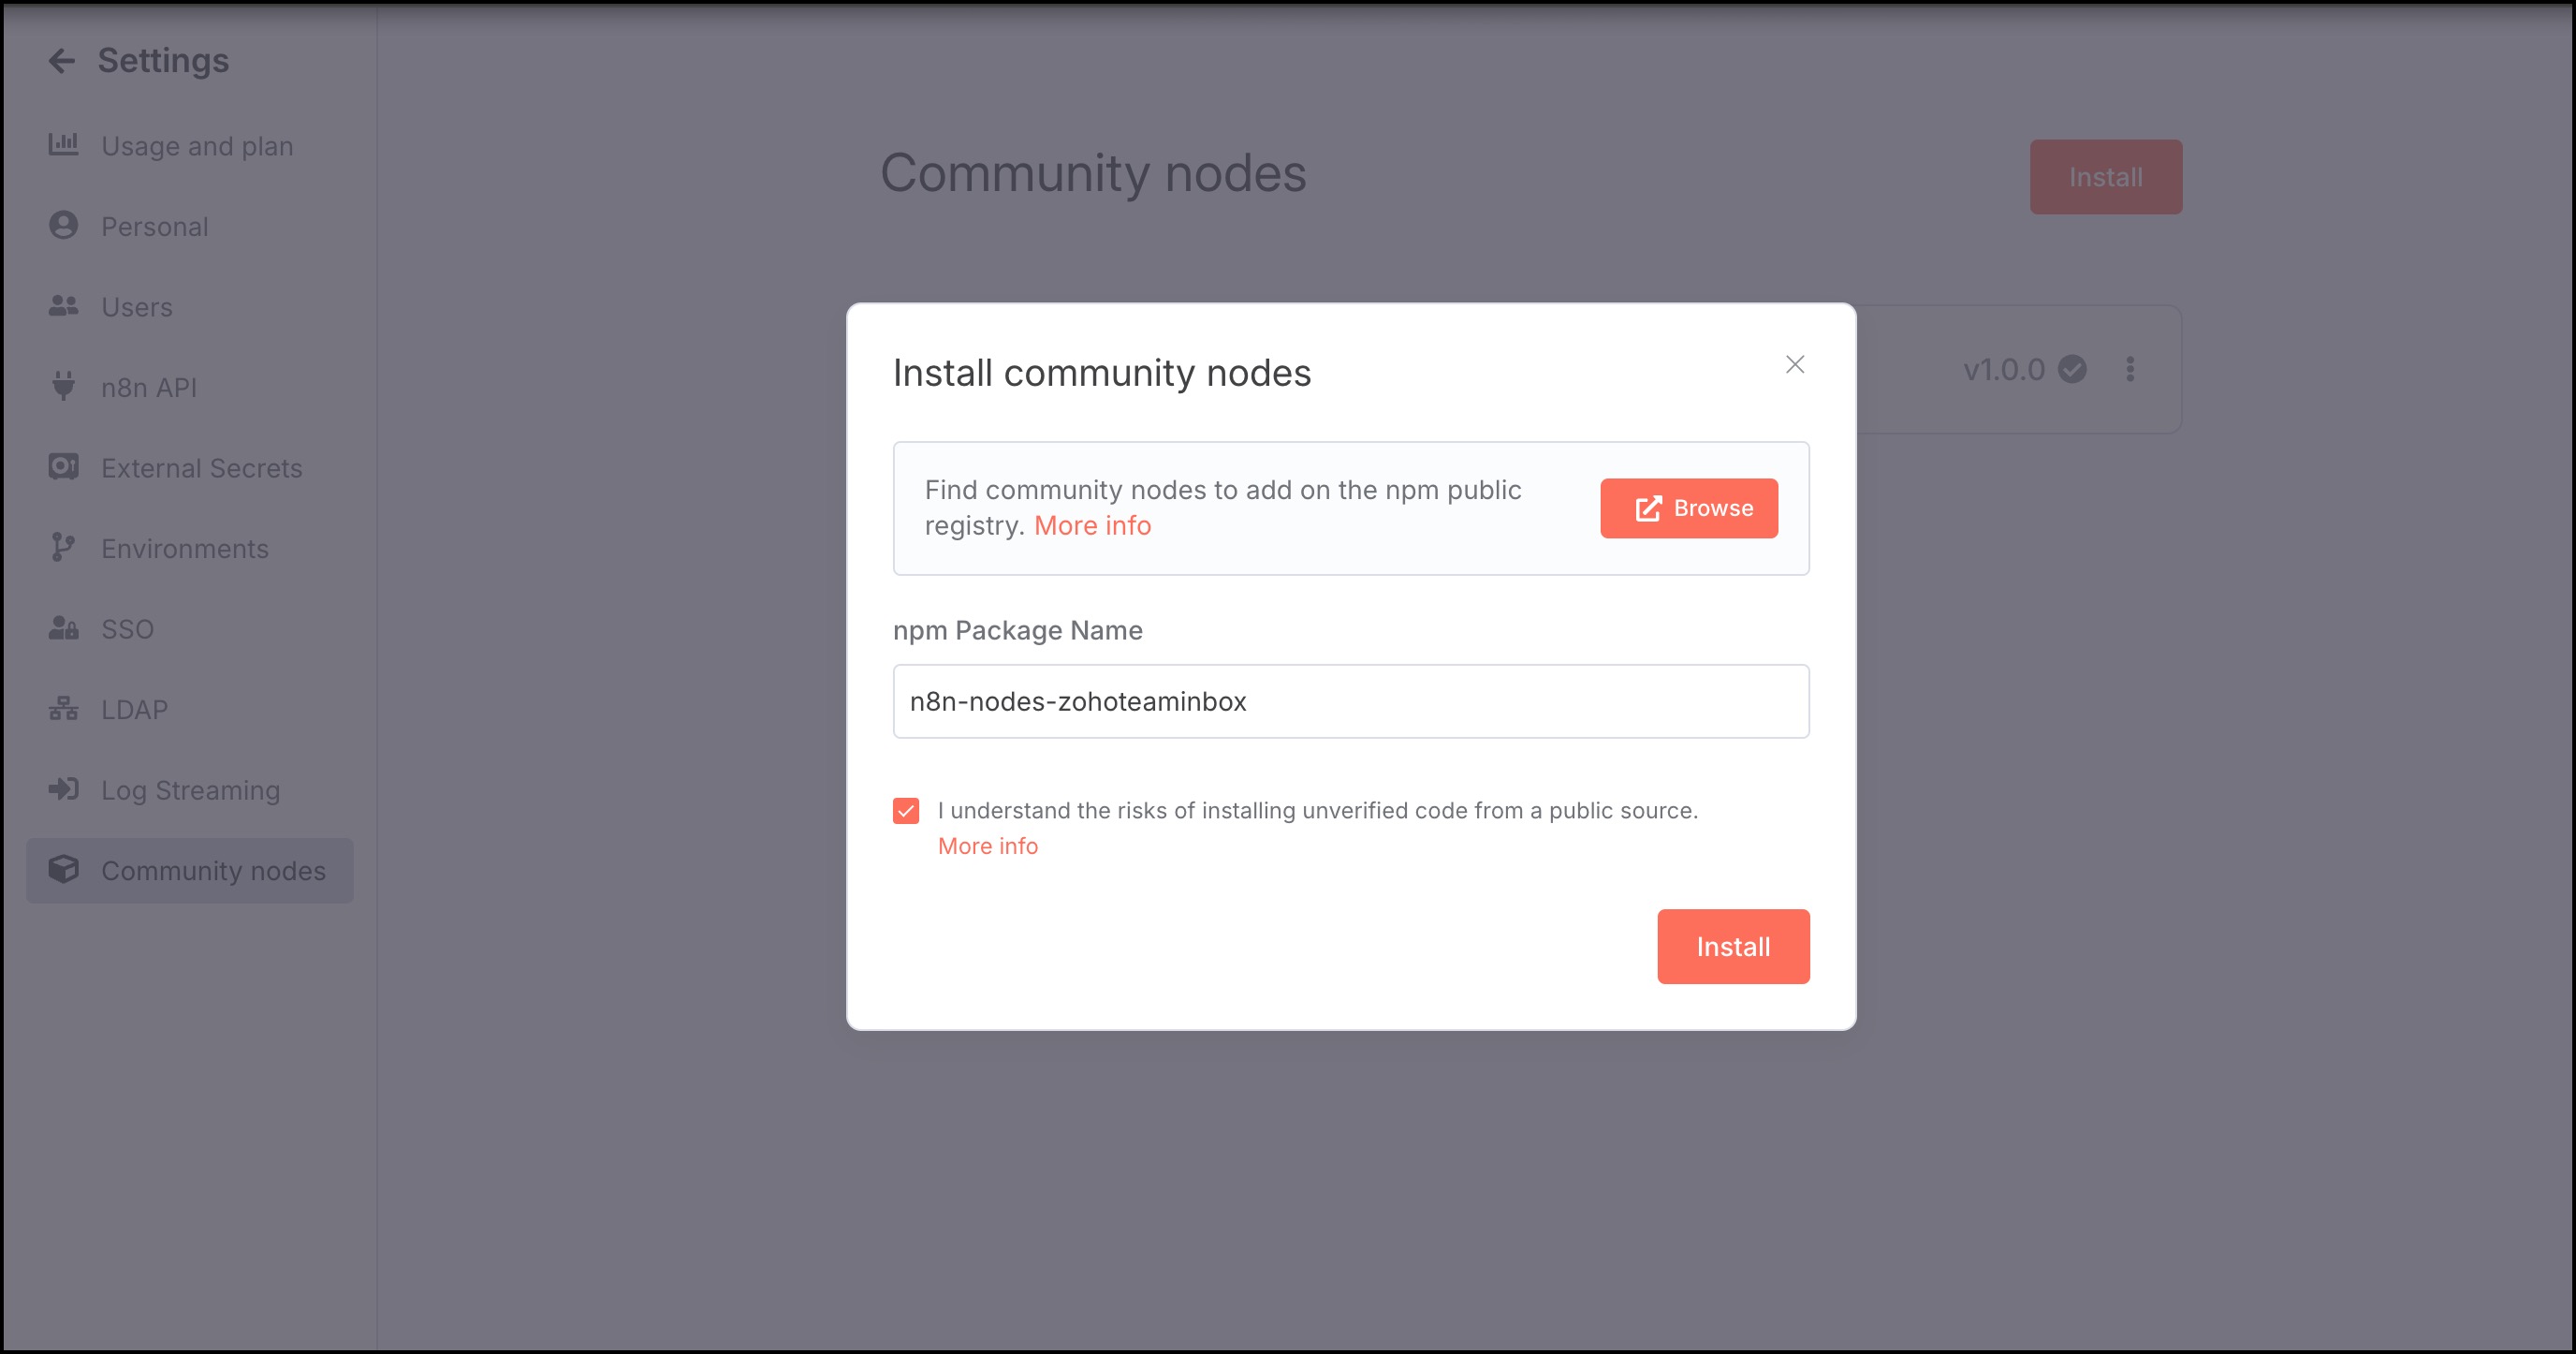The width and height of the screenshot is (2576, 1354).
Task: Click the n8n API plug icon
Action: (x=63, y=387)
